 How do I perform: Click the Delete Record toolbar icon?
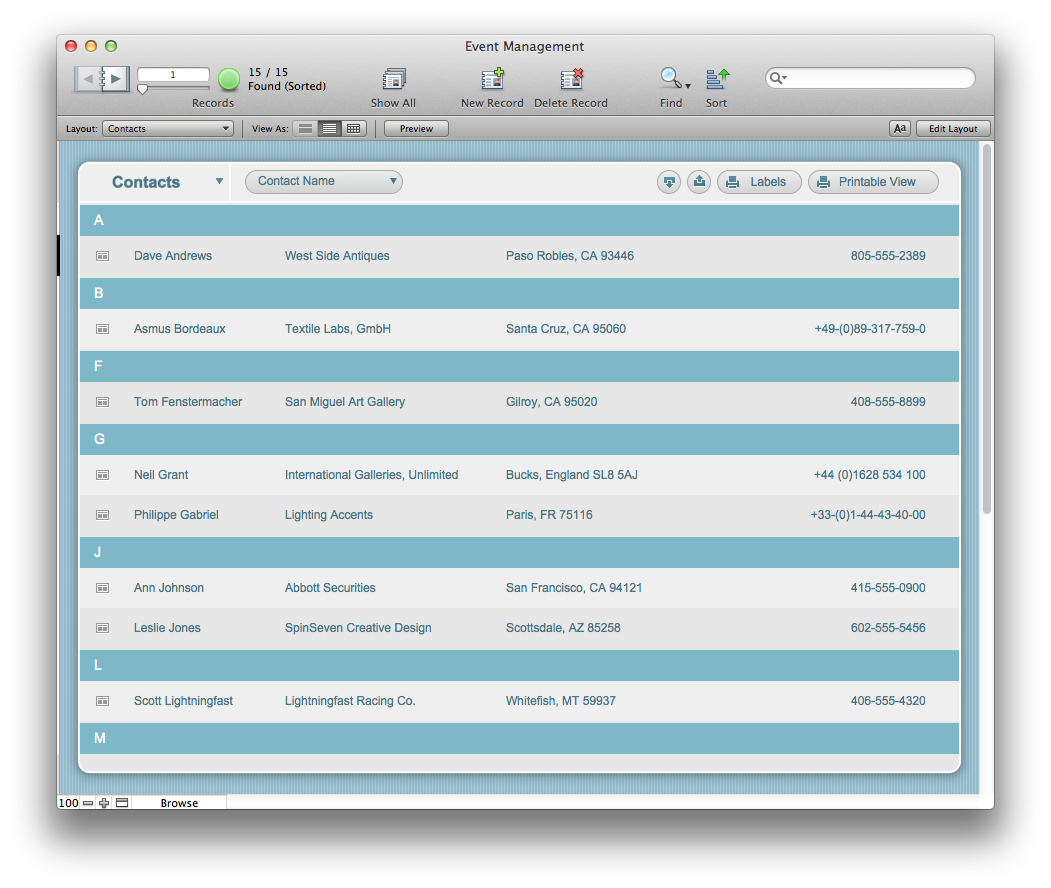coord(571,80)
